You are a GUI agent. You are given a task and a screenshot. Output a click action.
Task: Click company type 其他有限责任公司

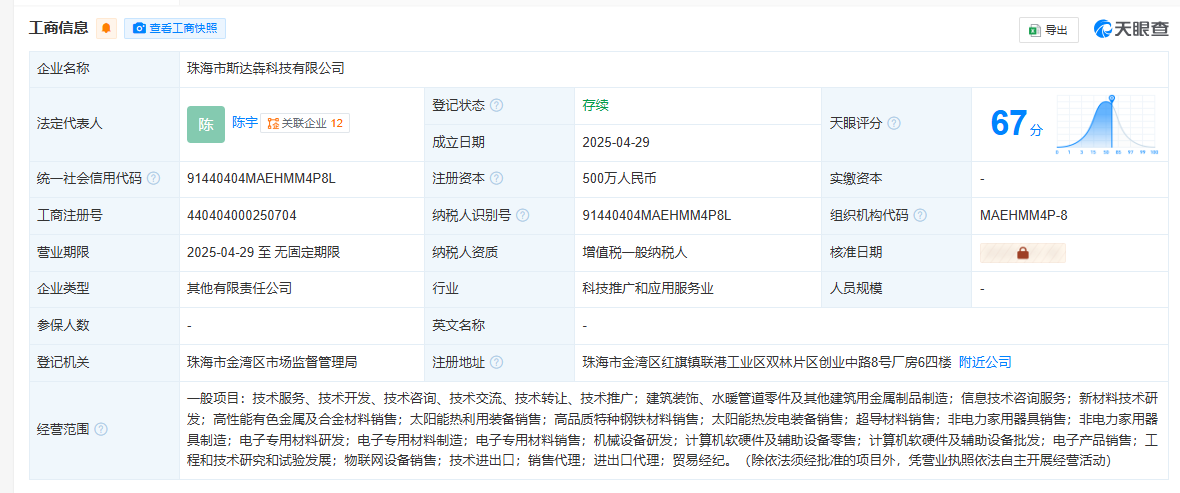click(x=239, y=288)
